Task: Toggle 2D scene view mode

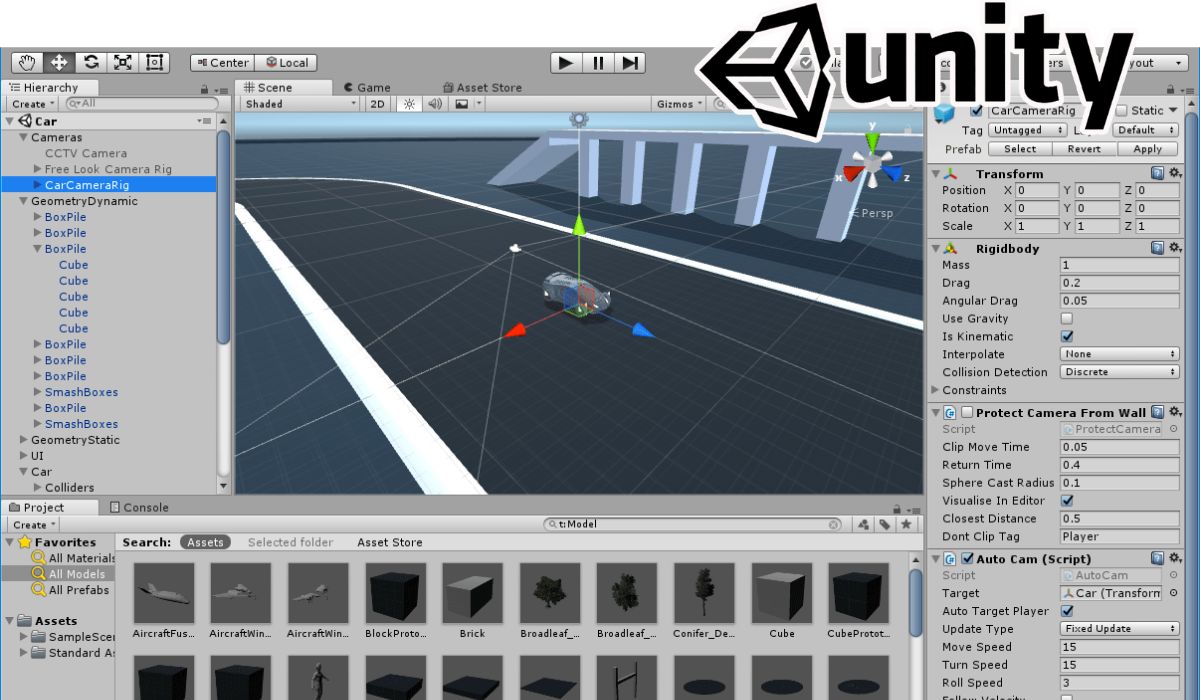Action: pos(377,104)
